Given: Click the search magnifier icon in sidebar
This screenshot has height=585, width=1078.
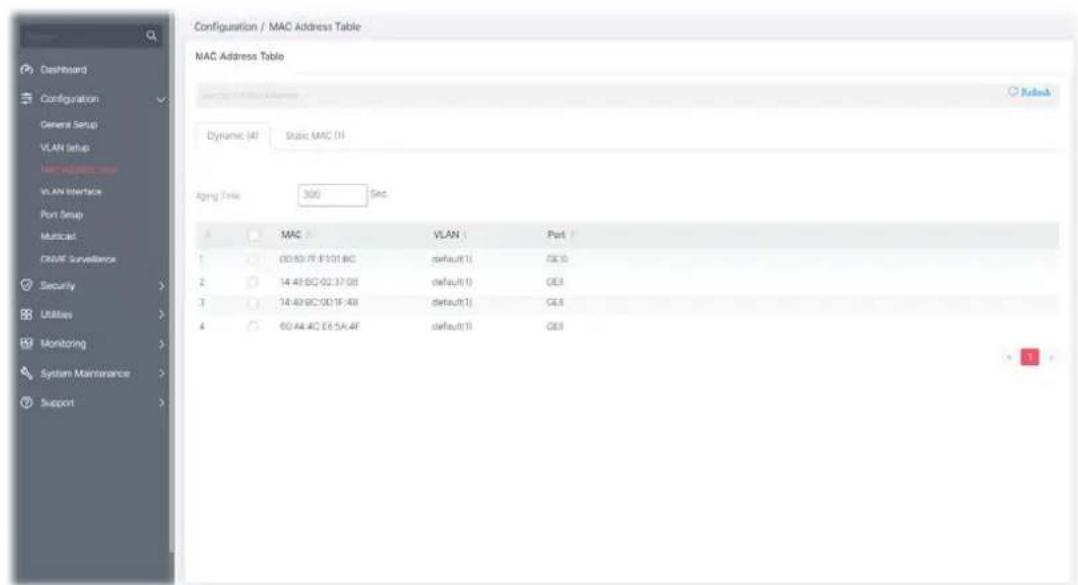Looking at the screenshot, I should click(x=151, y=36).
